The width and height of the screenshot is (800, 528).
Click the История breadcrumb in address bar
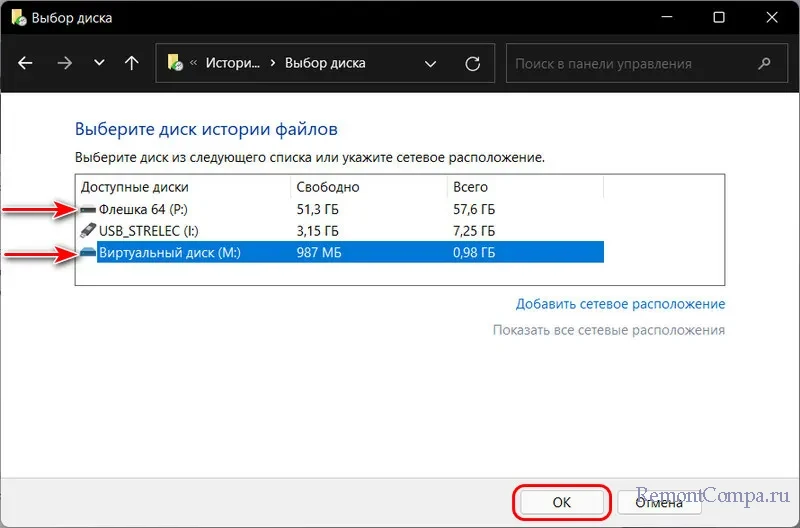tap(232, 63)
